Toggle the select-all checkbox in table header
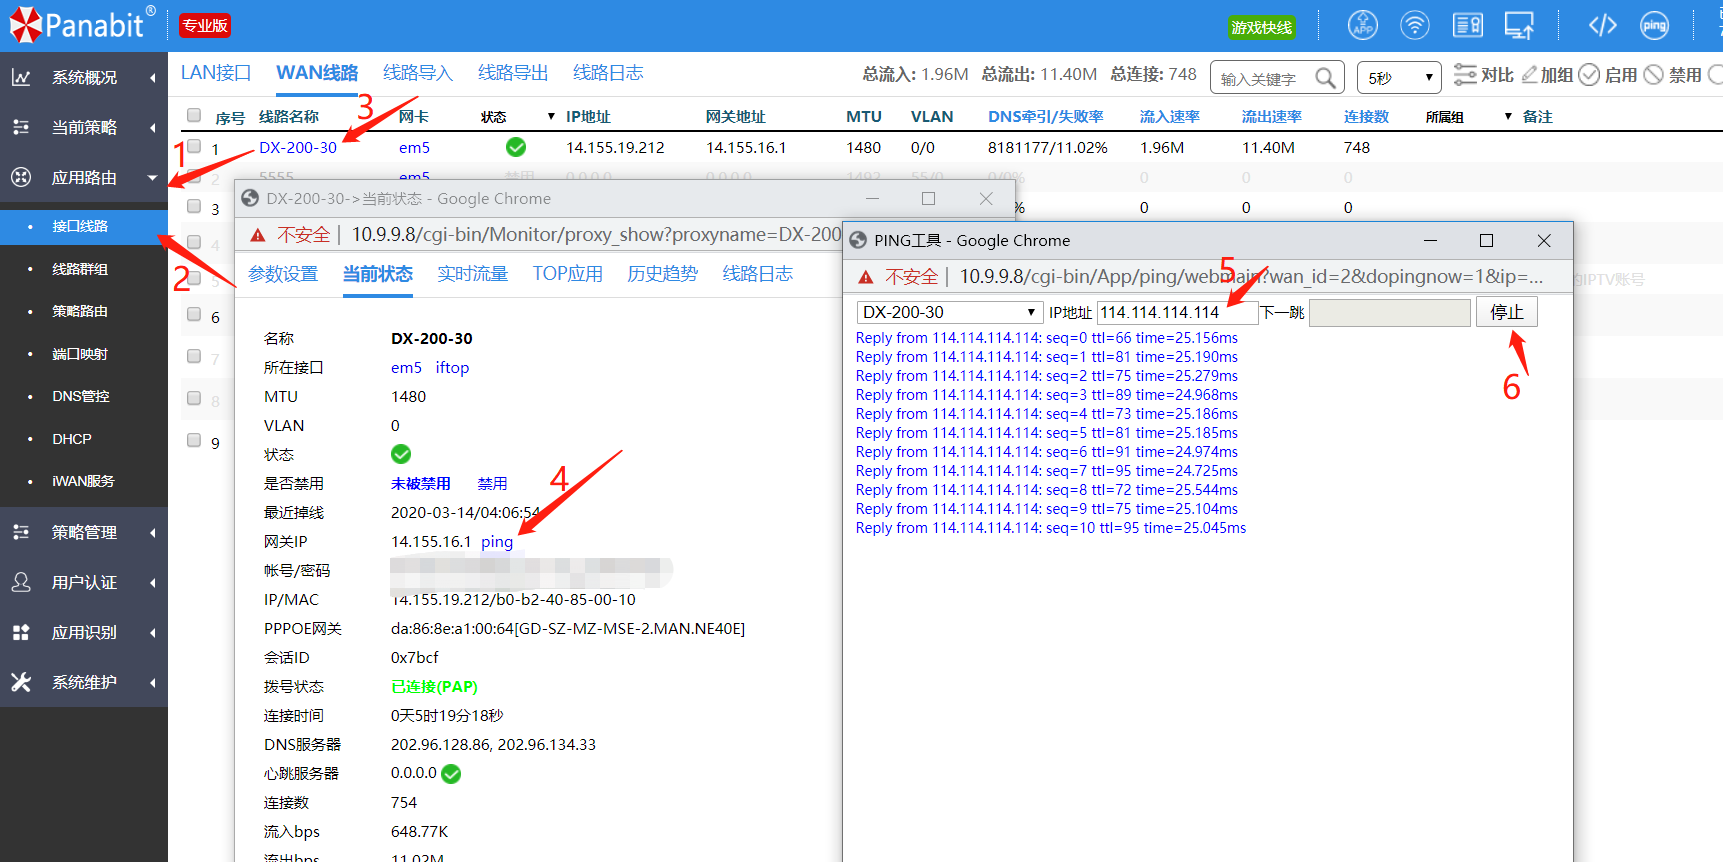The height and width of the screenshot is (862, 1723). tap(194, 116)
